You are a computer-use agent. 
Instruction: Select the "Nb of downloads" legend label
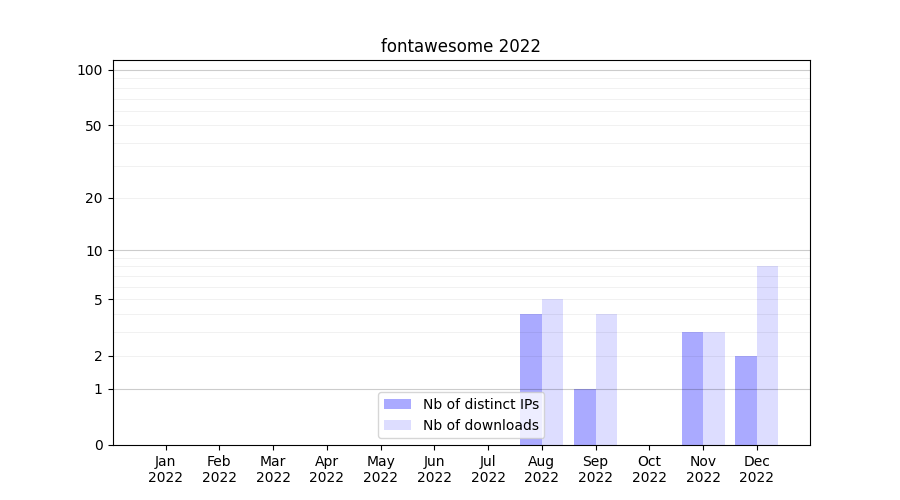pos(480,425)
